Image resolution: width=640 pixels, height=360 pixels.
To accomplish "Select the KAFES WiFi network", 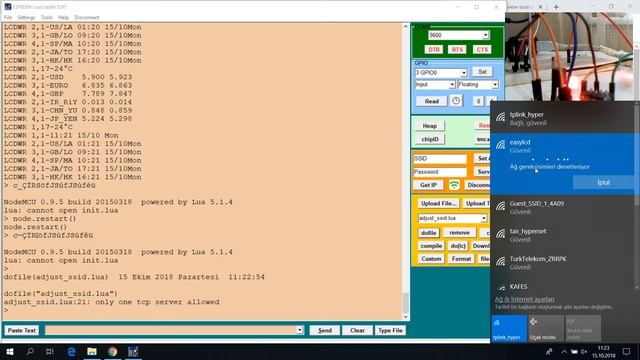I will point(562,287).
